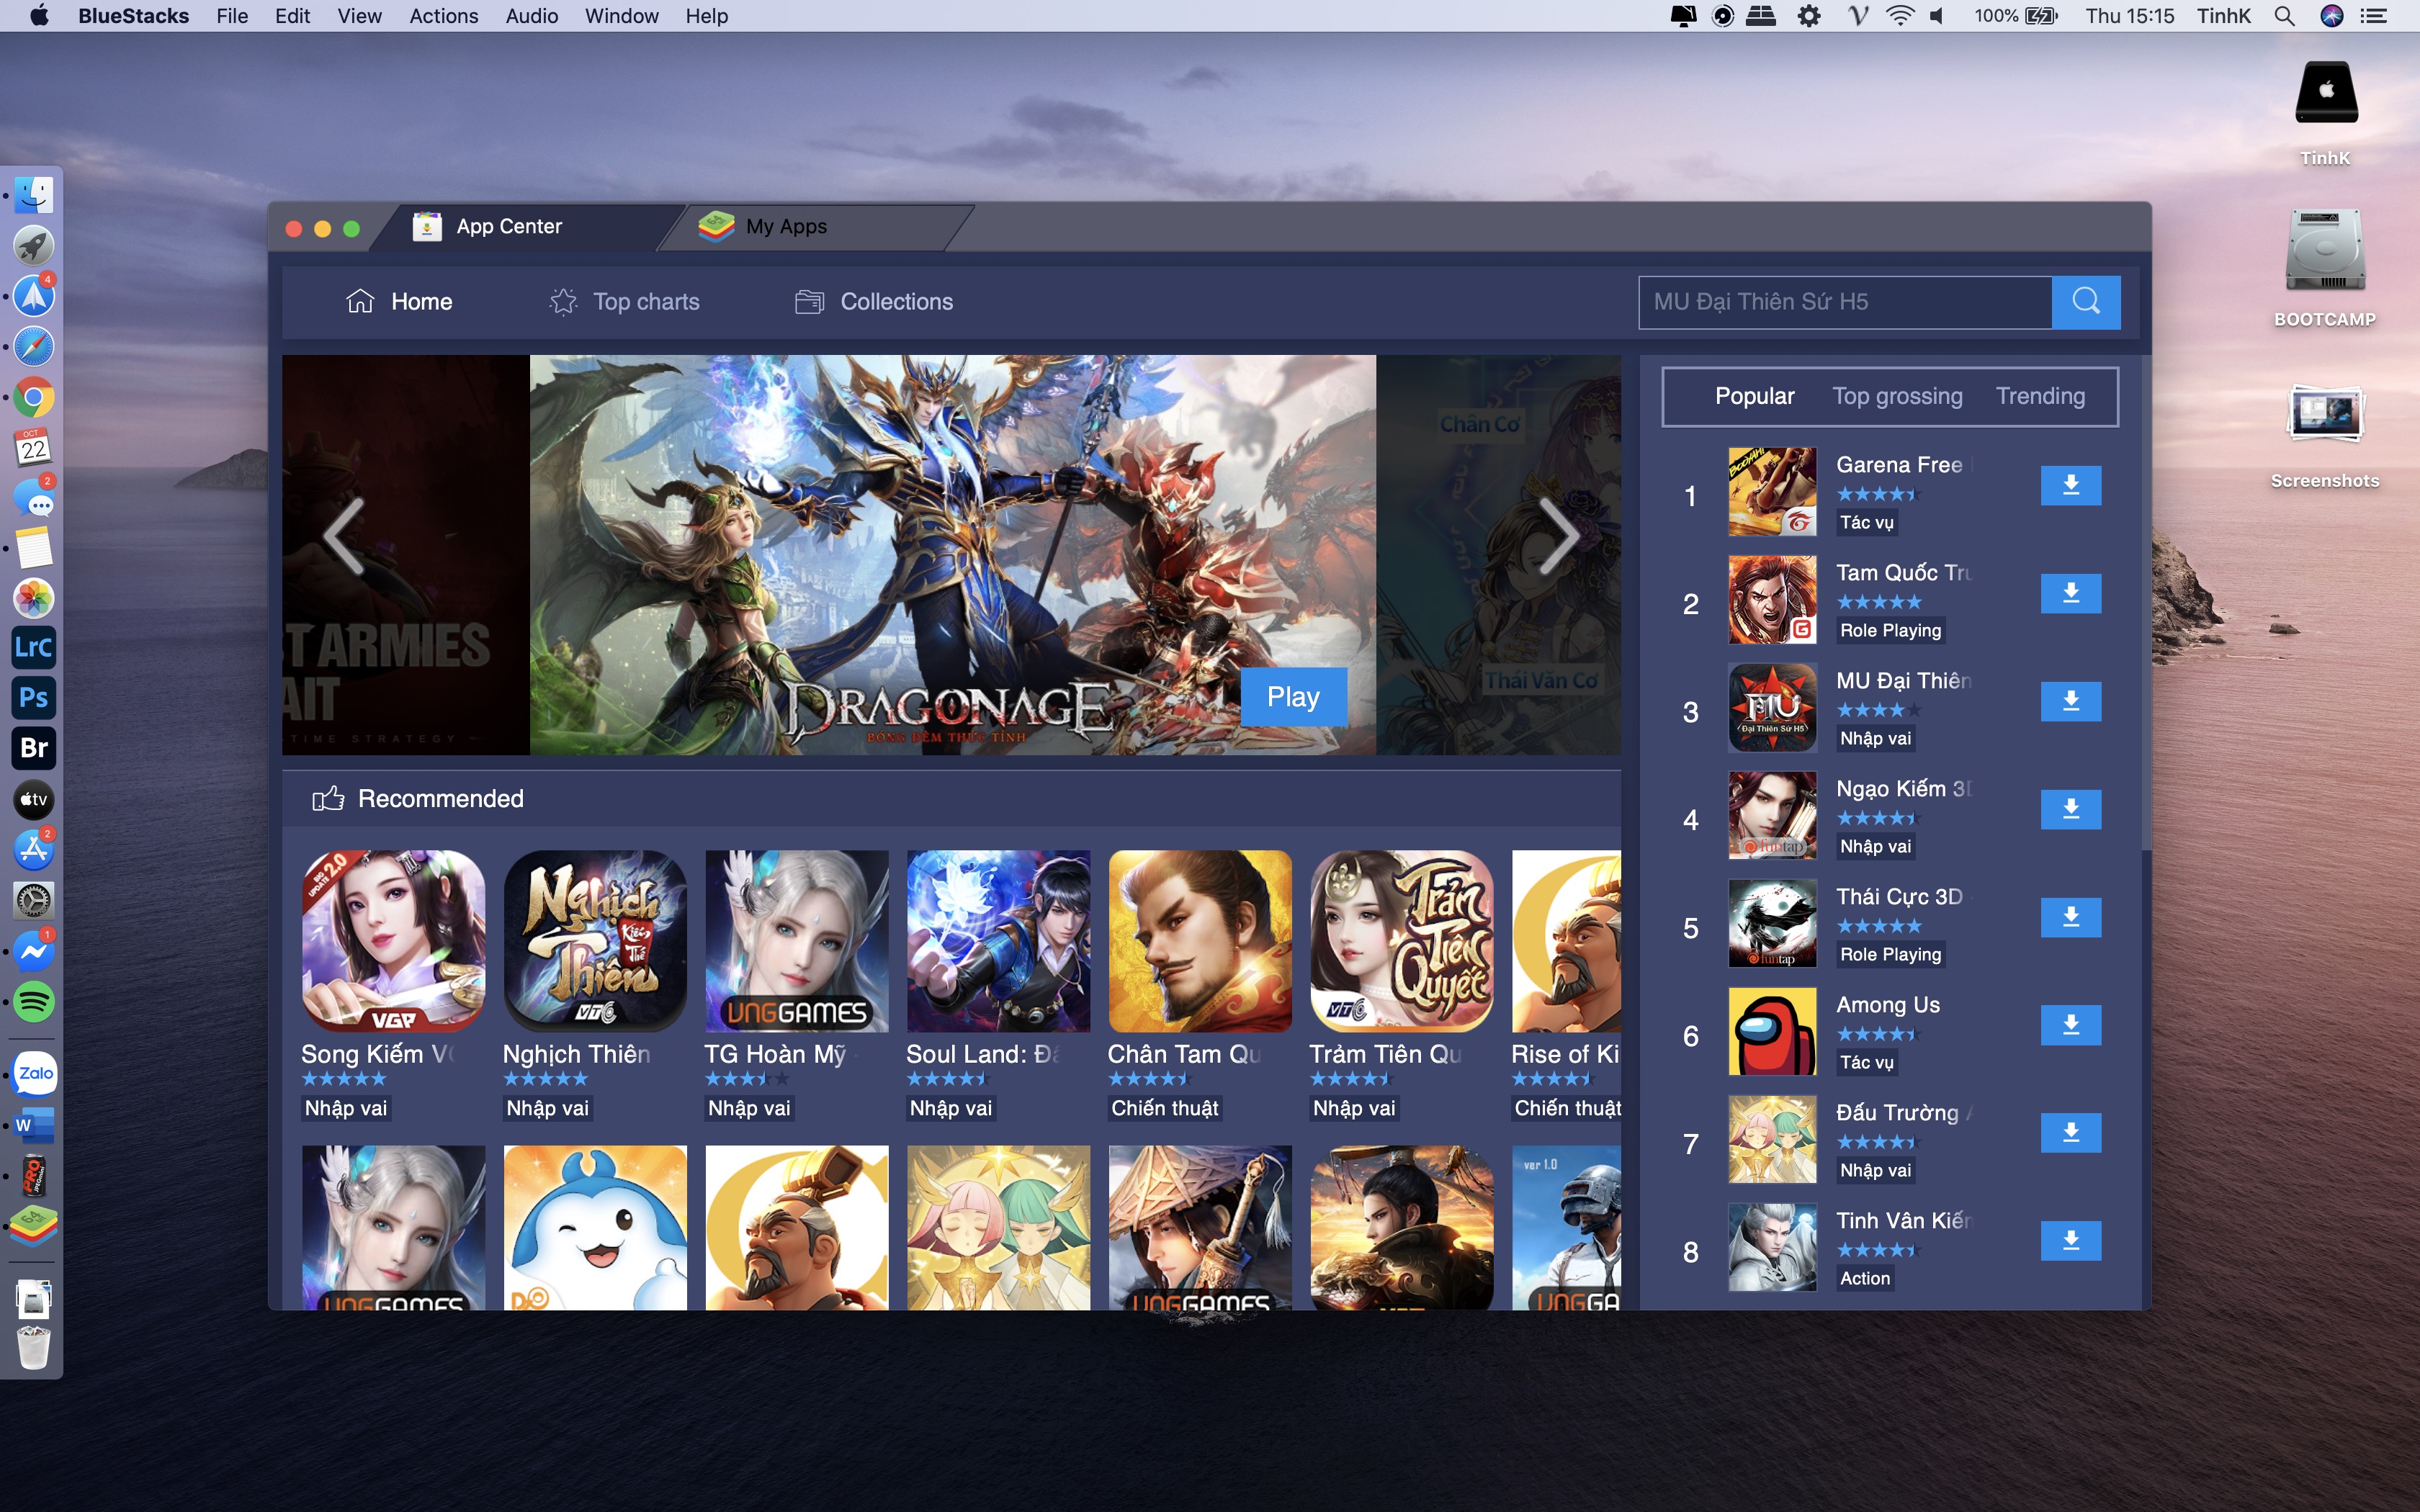Open Song Kiếm recommended game icon

coord(393,941)
